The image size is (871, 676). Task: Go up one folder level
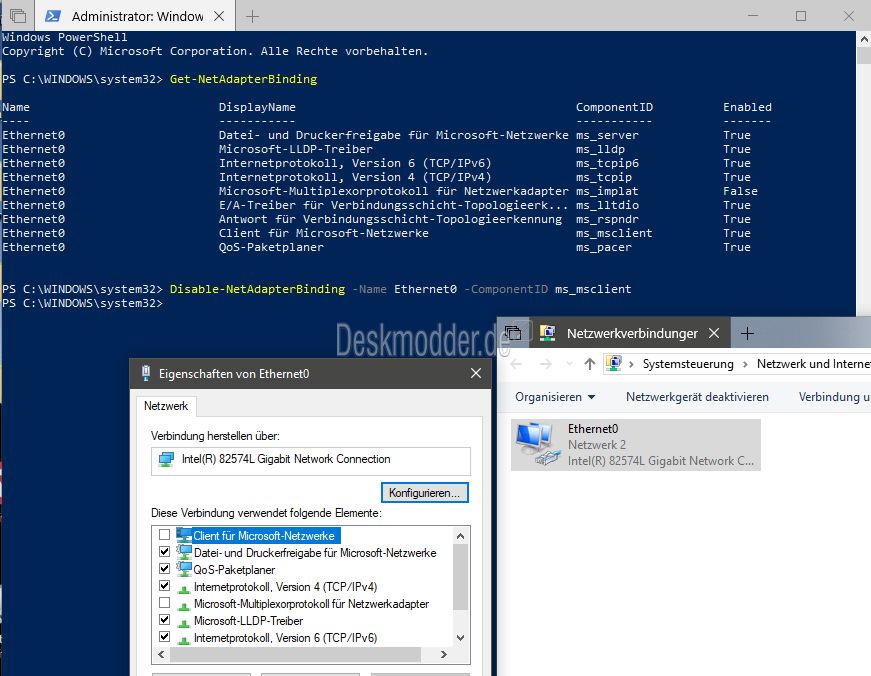(590, 364)
